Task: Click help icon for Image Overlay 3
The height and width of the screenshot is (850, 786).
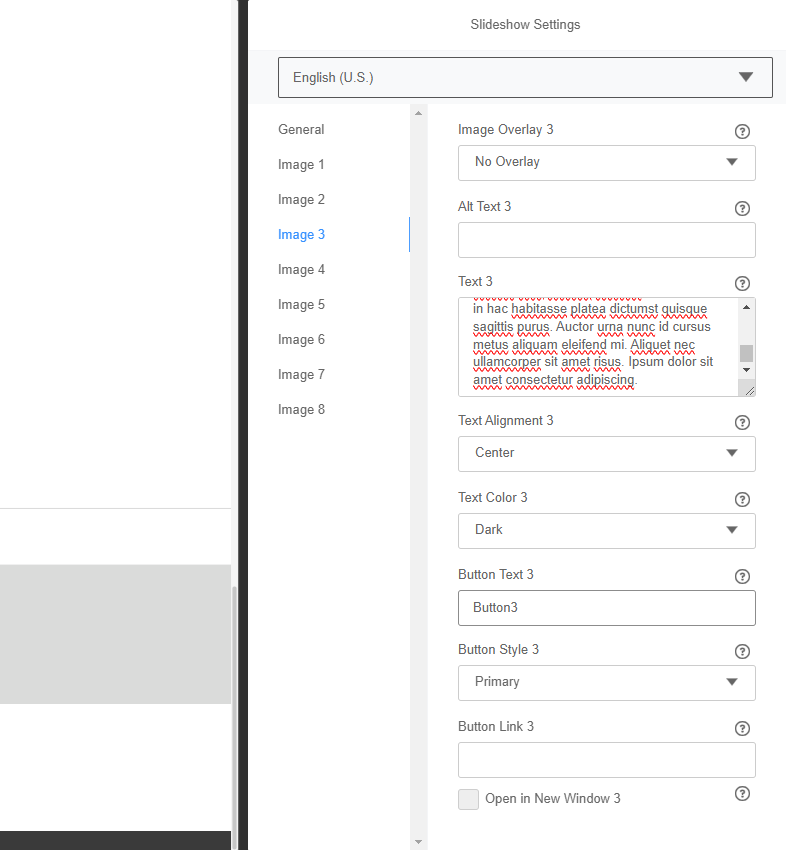Action: [742, 131]
